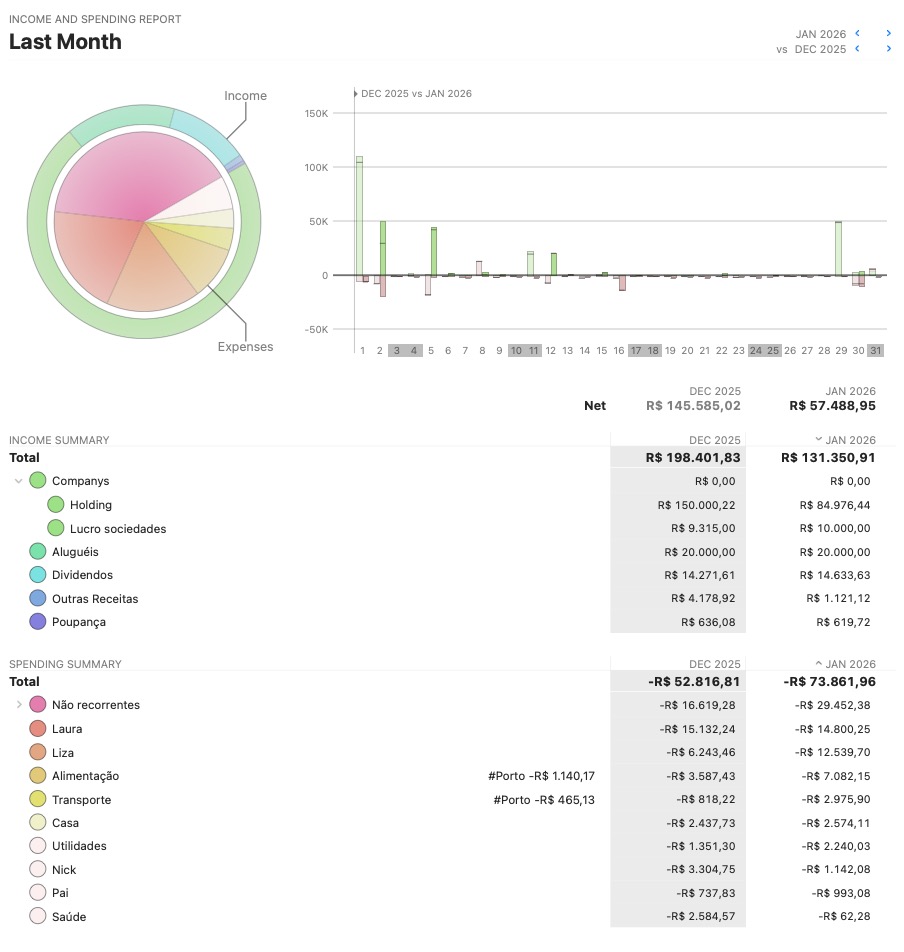Go to previous month for JAN 2026

coord(858,34)
